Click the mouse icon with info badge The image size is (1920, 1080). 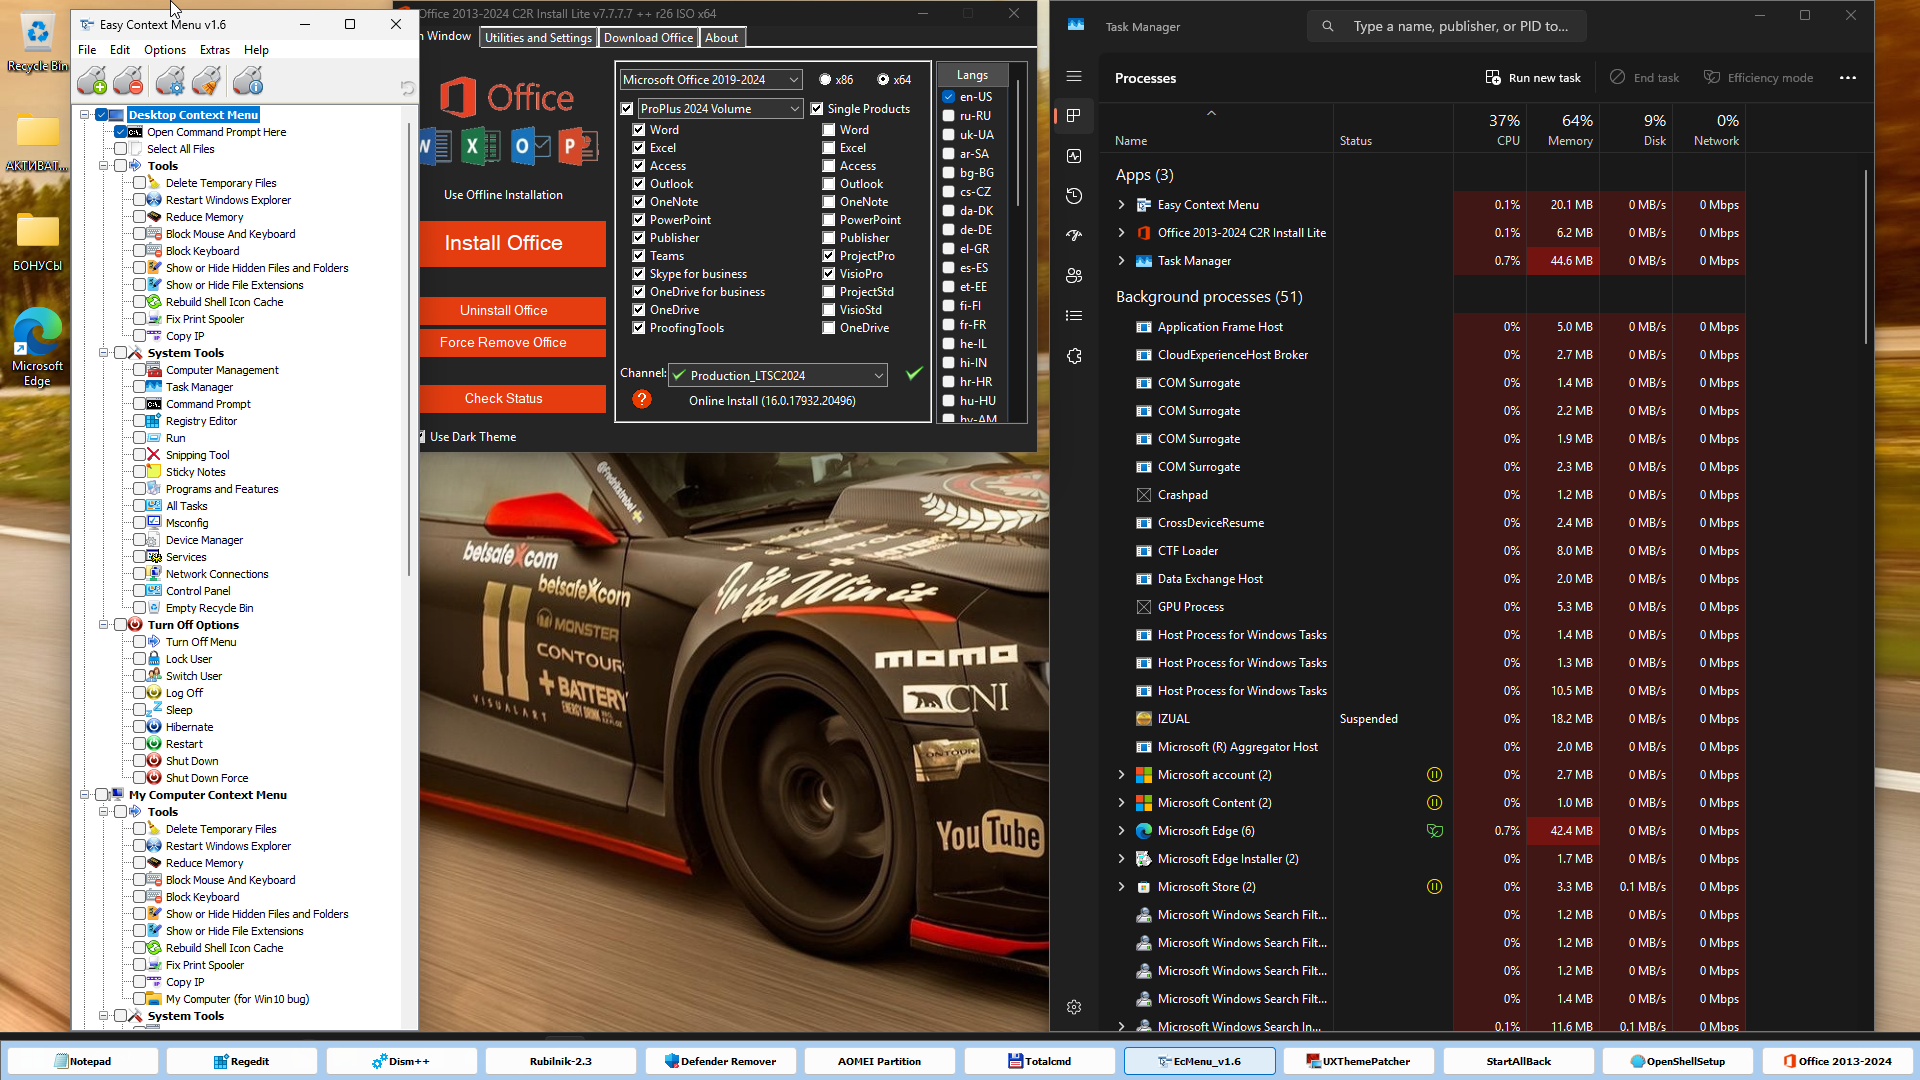248,81
